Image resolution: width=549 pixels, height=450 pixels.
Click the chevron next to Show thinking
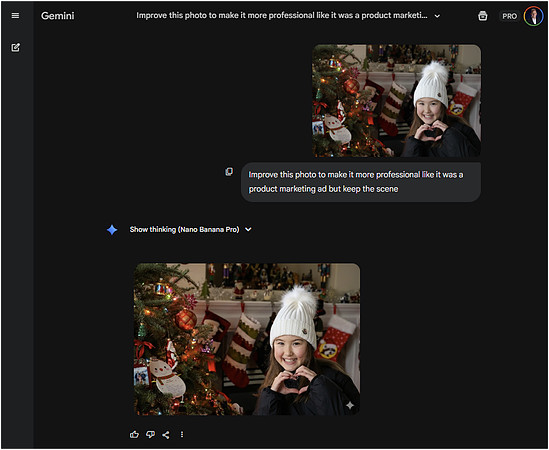tap(248, 229)
